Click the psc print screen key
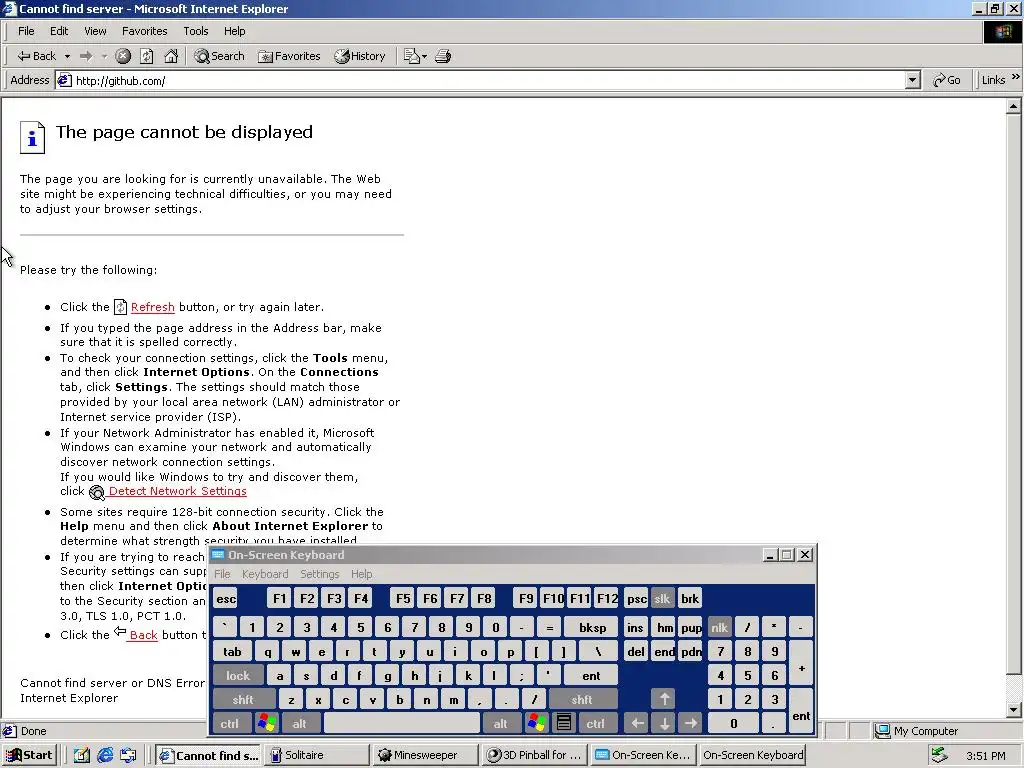 click(636, 598)
